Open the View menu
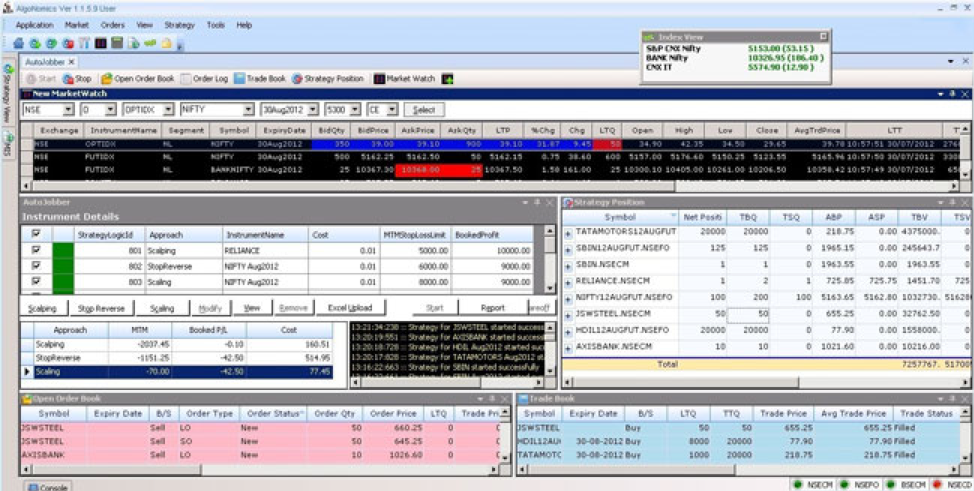This screenshot has width=974, height=491. [x=145, y=25]
